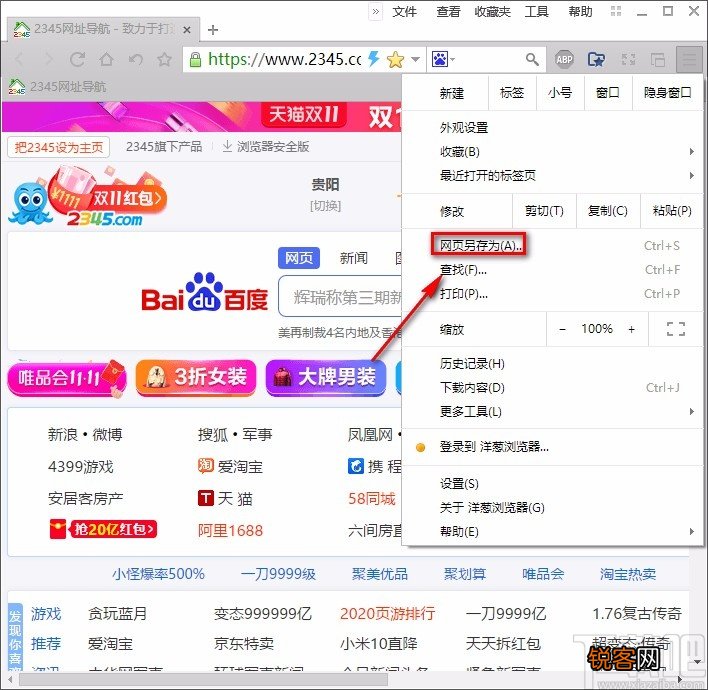Select 网页另存为(A)... menu entry
This screenshot has height=690, width=708.
point(552,246)
